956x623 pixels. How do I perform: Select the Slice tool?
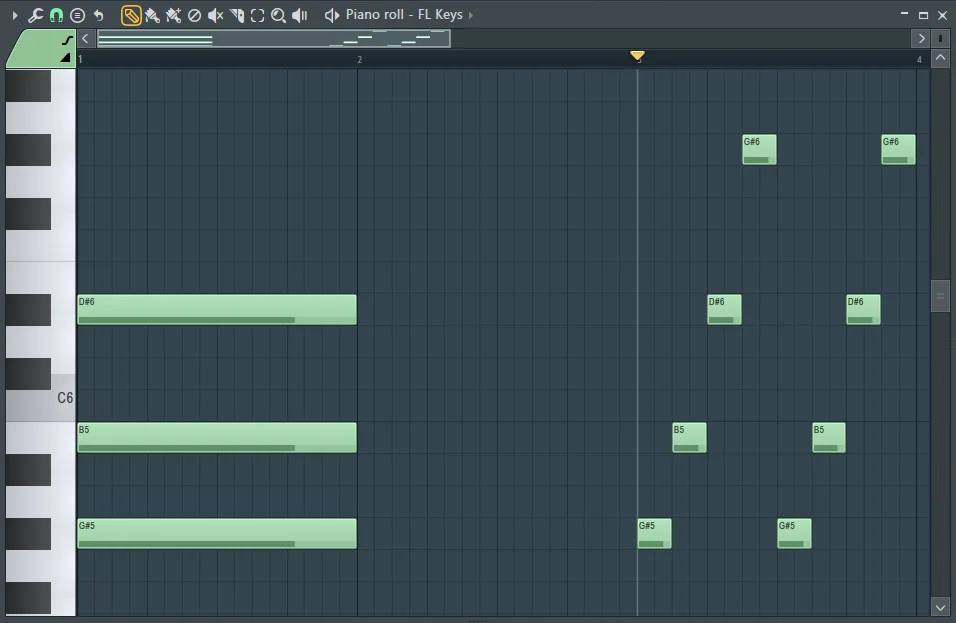point(237,15)
